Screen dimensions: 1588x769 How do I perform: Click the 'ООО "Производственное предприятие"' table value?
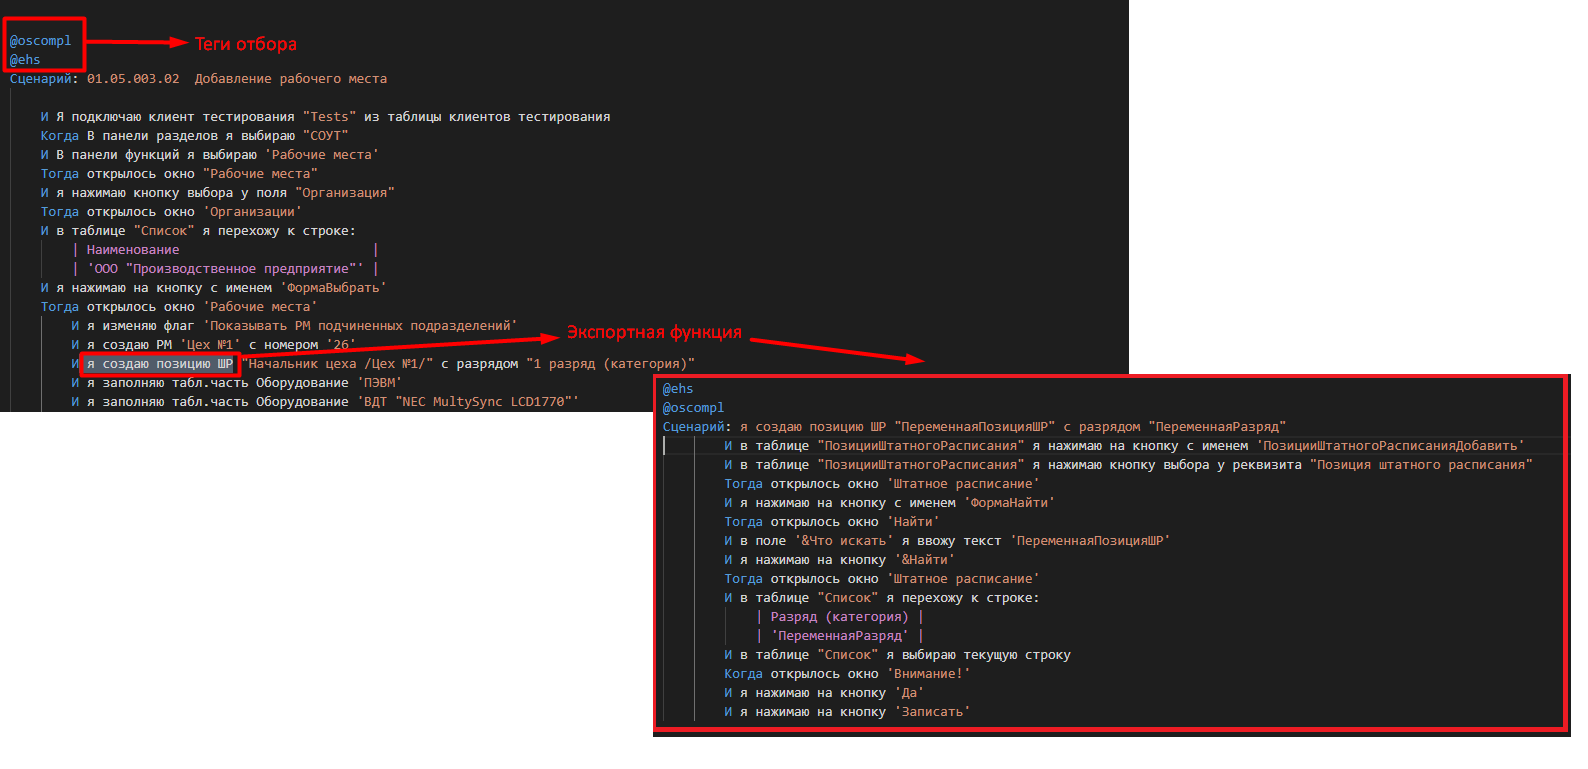click(x=225, y=269)
